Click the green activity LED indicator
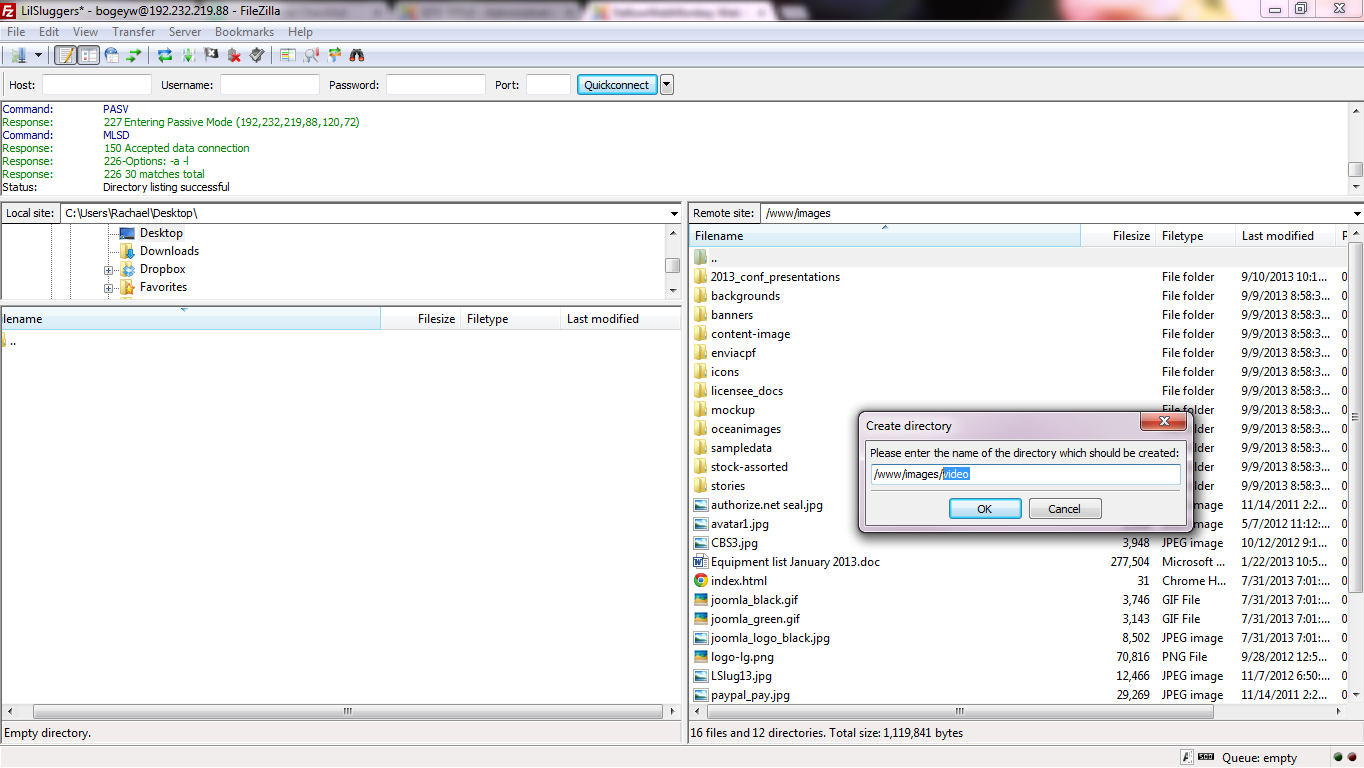Viewport: 1364px width, 768px height. [1338, 758]
